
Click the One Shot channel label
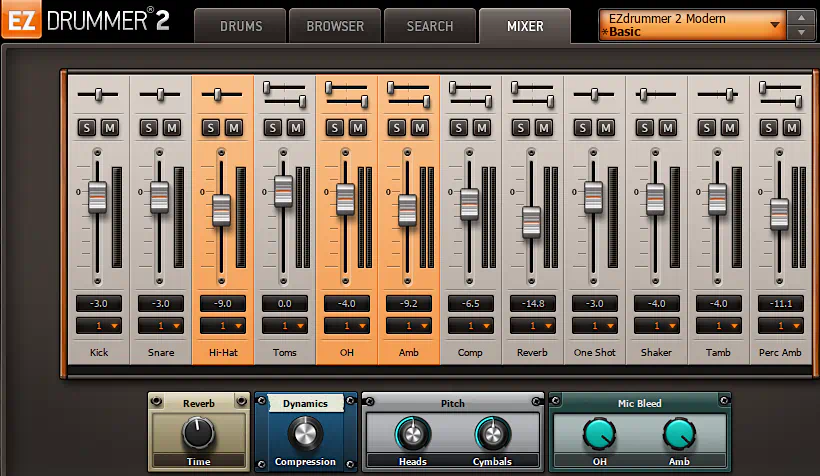click(595, 353)
